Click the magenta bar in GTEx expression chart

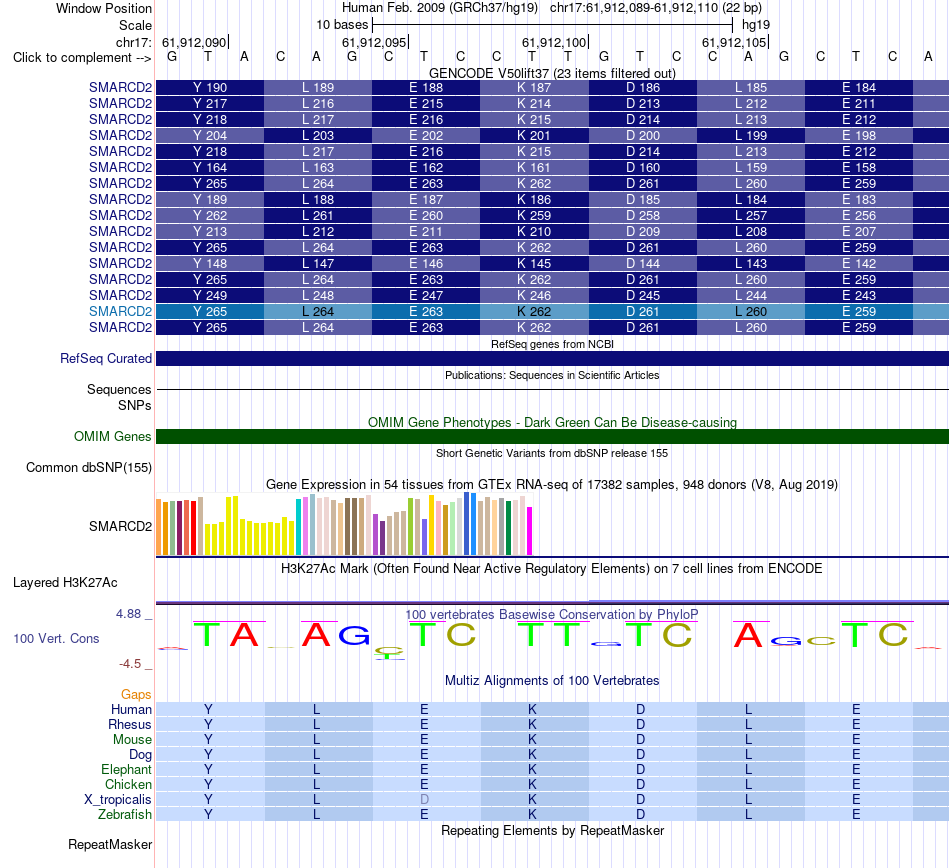(530, 531)
